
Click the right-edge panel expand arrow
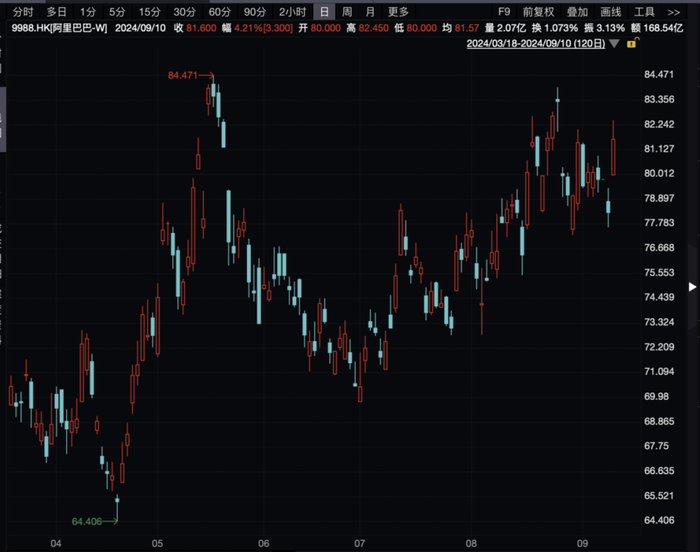(x=692, y=287)
